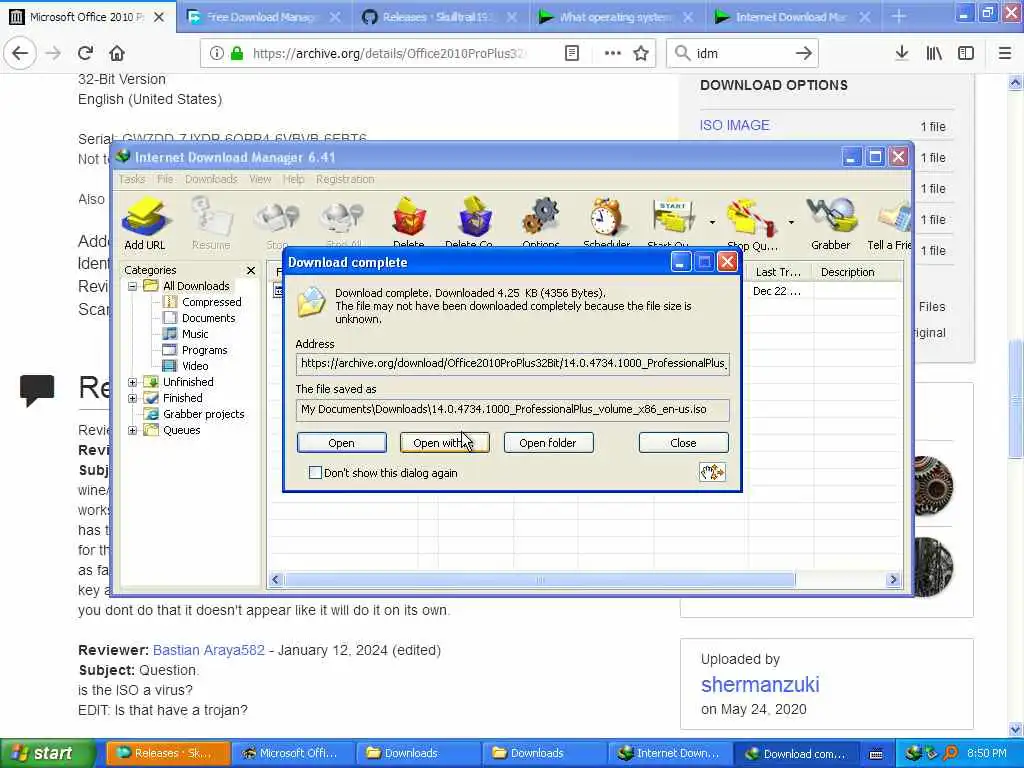
Task: Select Documents category
Action: (208, 318)
